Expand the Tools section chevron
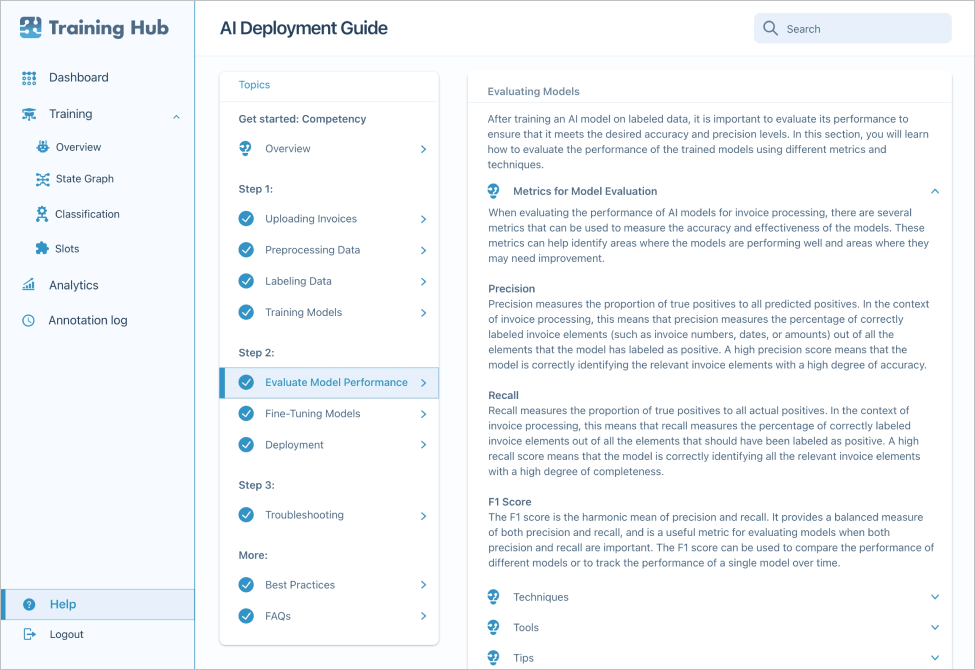975x670 pixels. (934, 628)
